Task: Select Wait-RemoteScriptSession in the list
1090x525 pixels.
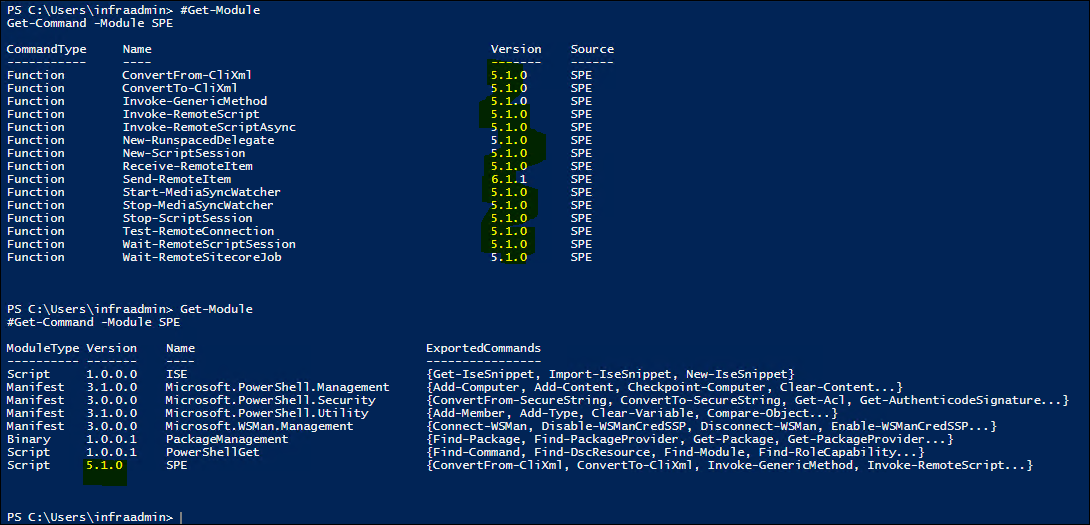Action: (x=209, y=244)
